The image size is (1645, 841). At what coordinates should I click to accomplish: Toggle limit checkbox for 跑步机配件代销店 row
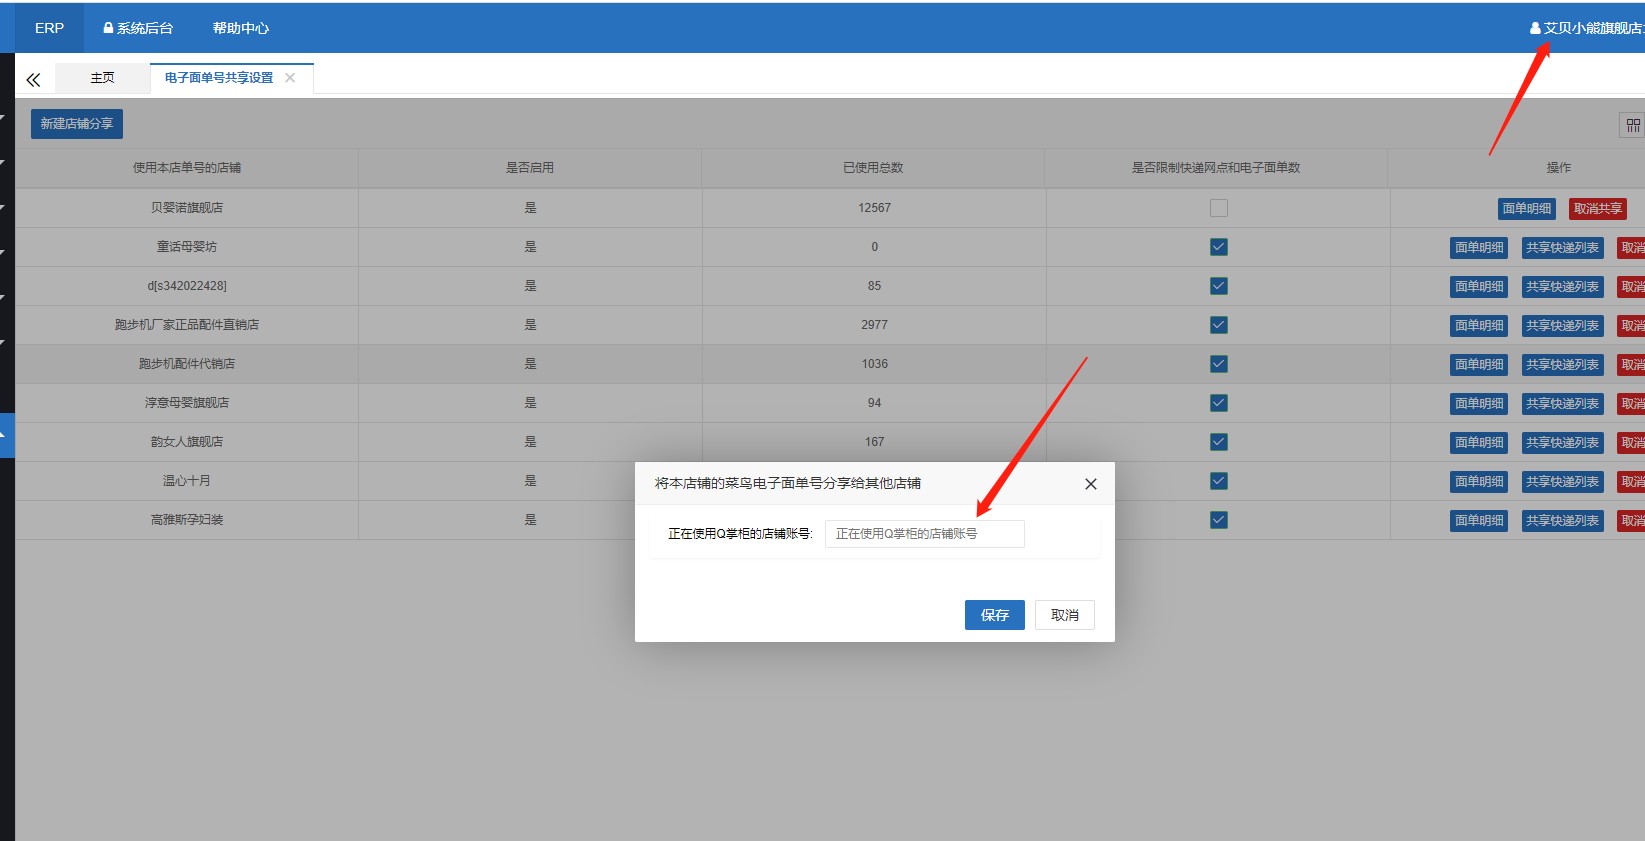1218,364
